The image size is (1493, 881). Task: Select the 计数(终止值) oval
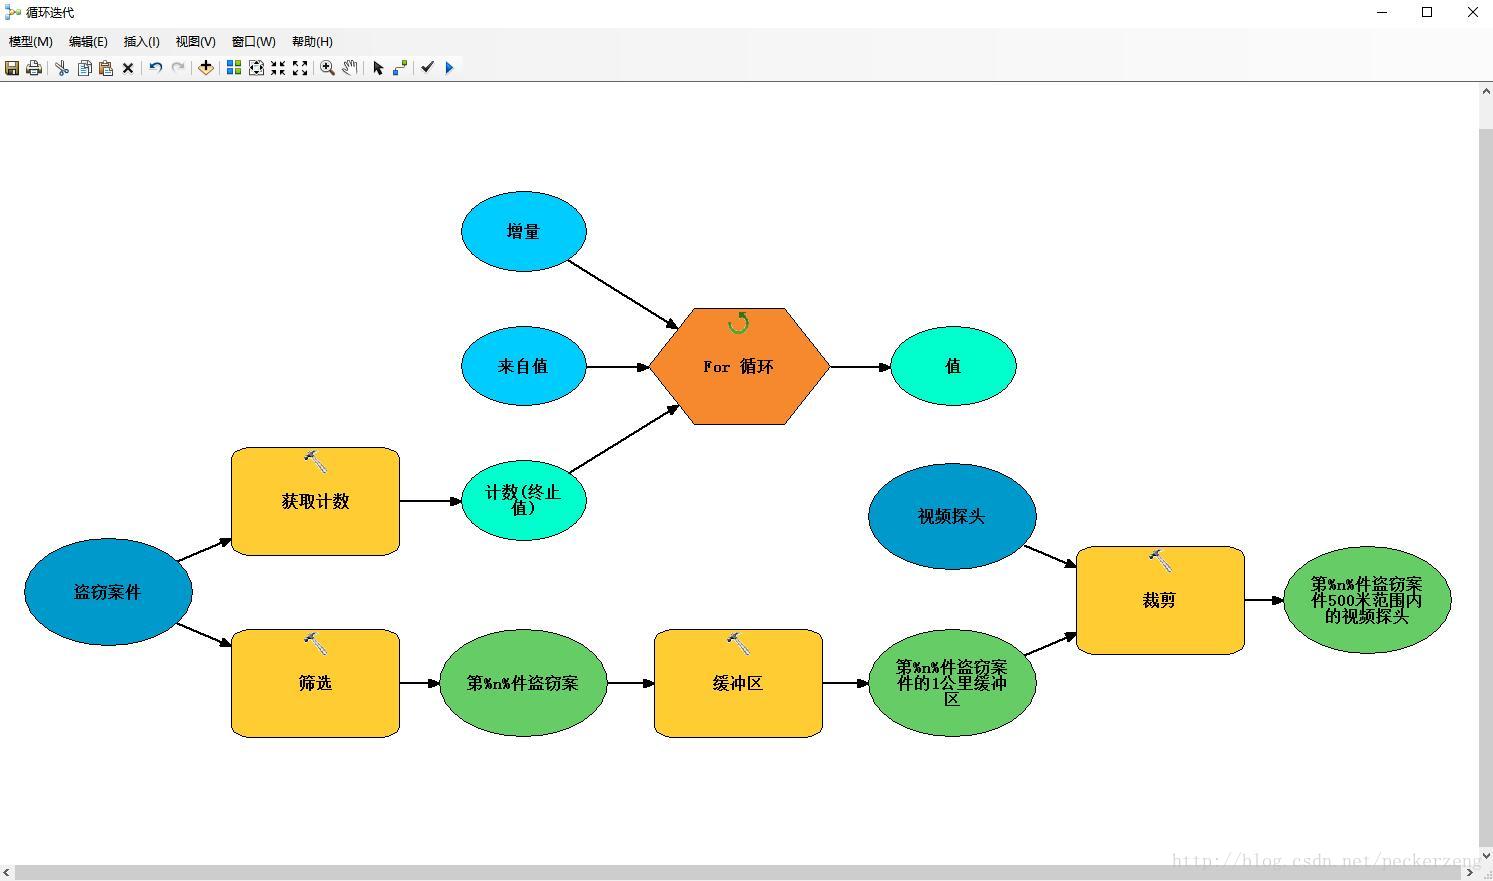click(x=523, y=500)
